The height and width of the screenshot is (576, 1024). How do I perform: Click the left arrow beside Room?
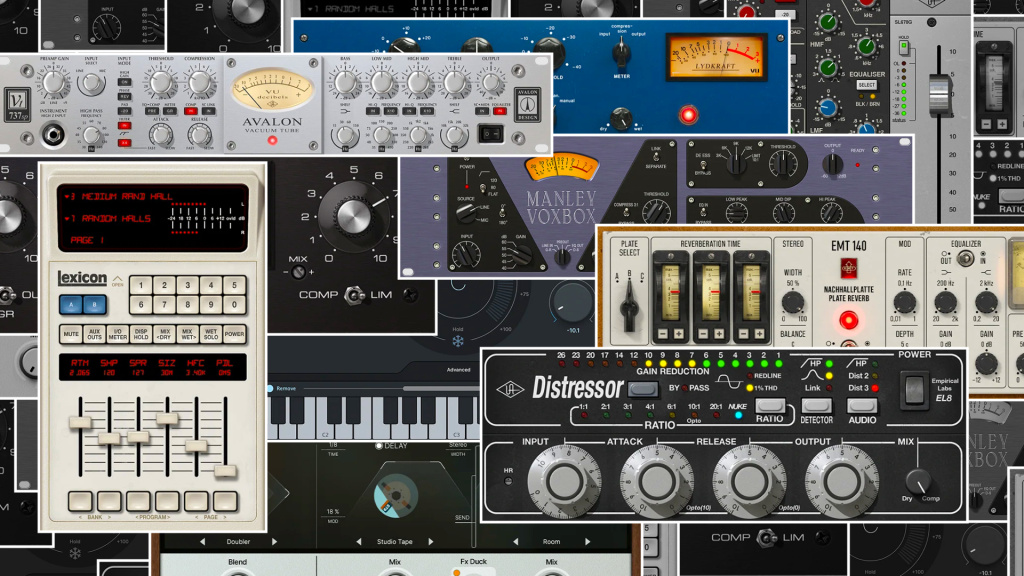point(515,541)
